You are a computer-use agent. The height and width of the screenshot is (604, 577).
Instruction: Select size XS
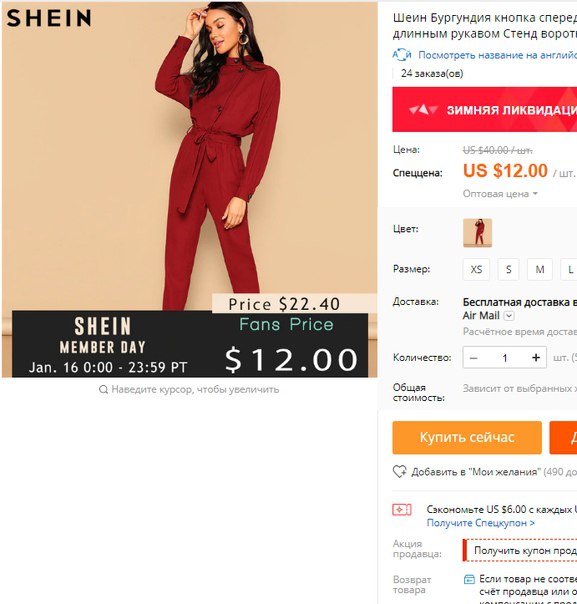[x=476, y=269]
